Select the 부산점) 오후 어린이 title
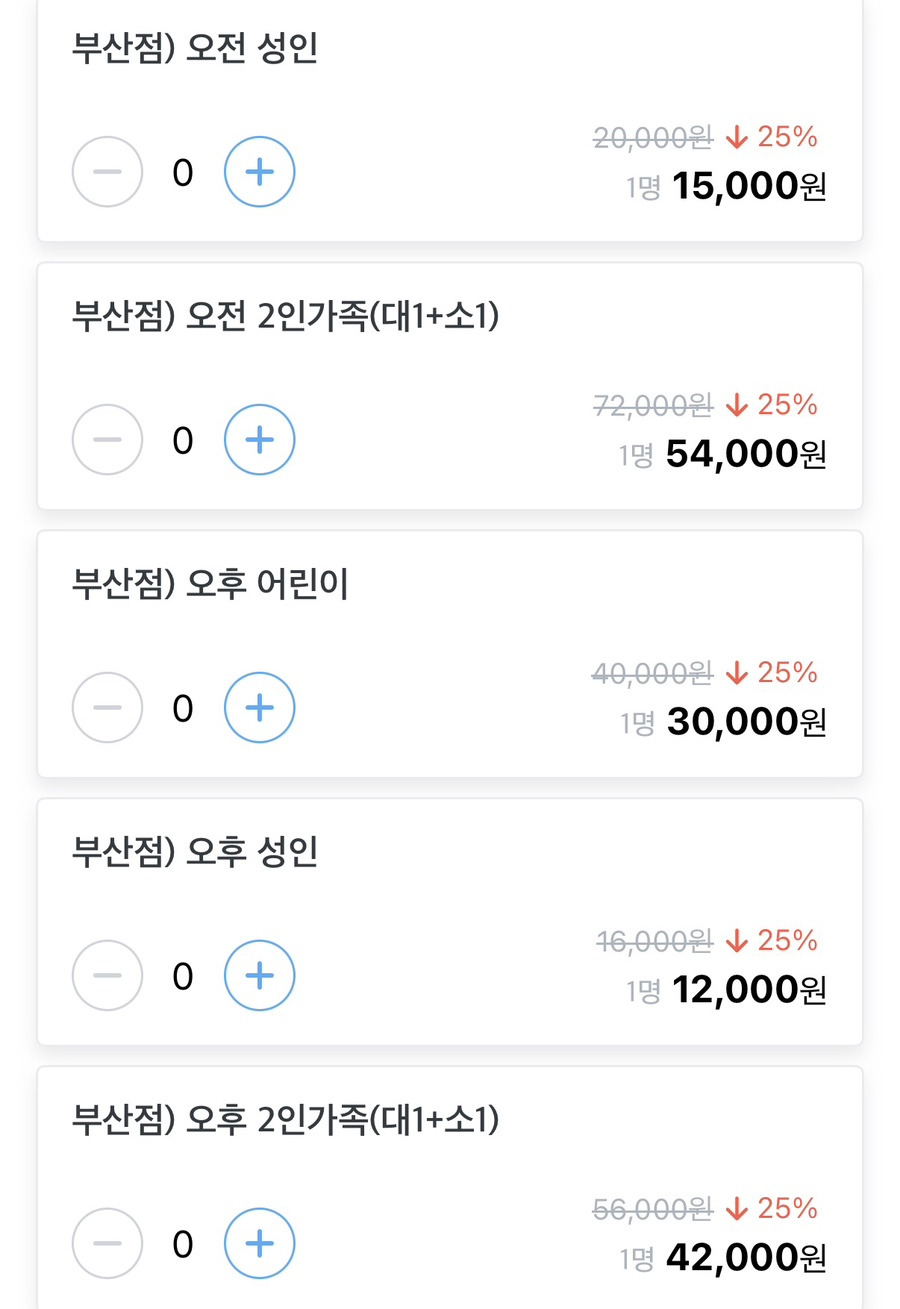The image size is (900, 1309). pos(210,585)
